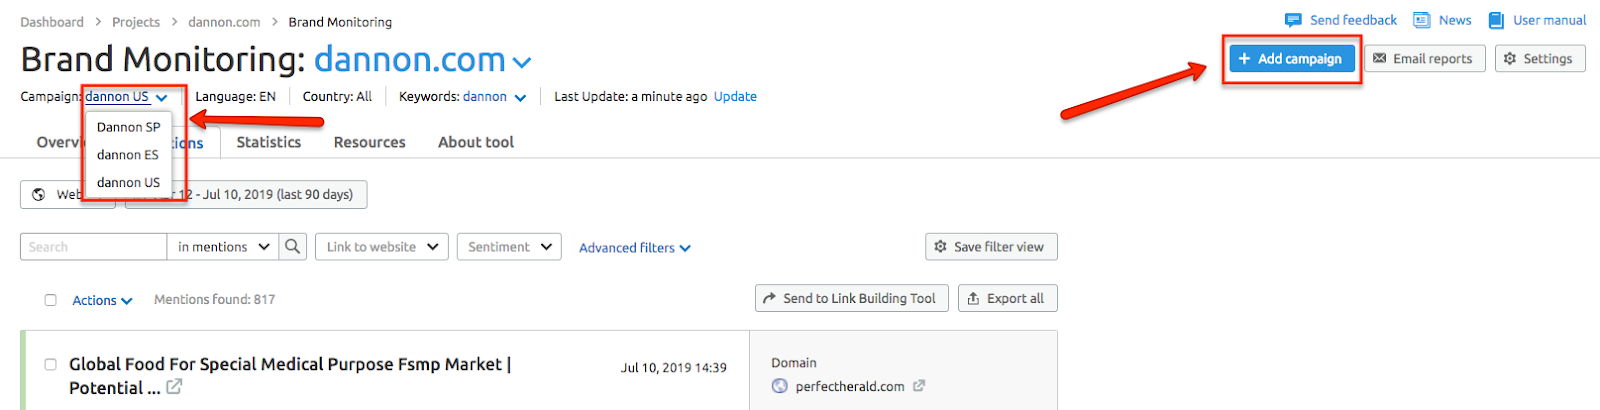Expand the dannon.com project dropdown arrow
Image resolution: width=1600 pixels, height=410 pixels.
[522, 62]
